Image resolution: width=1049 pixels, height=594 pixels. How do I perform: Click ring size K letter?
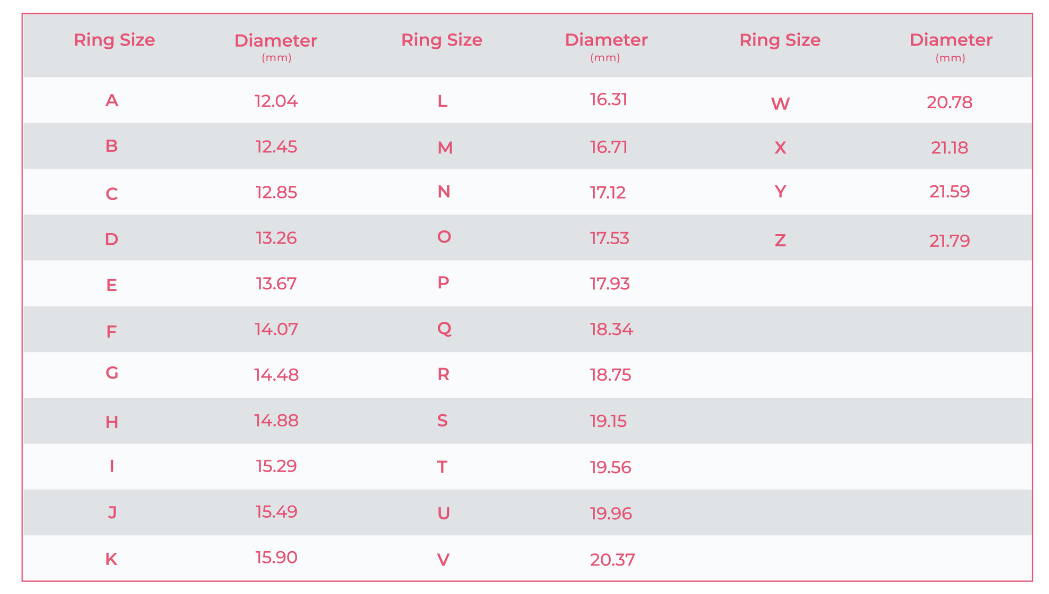[111, 559]
